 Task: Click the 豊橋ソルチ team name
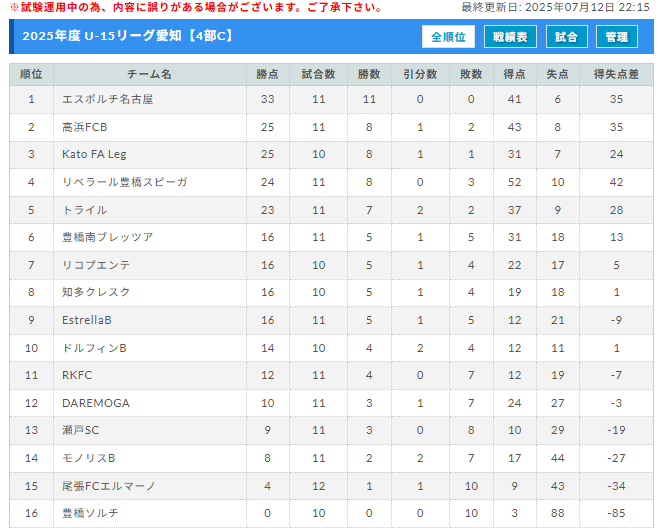coord(90,513)
